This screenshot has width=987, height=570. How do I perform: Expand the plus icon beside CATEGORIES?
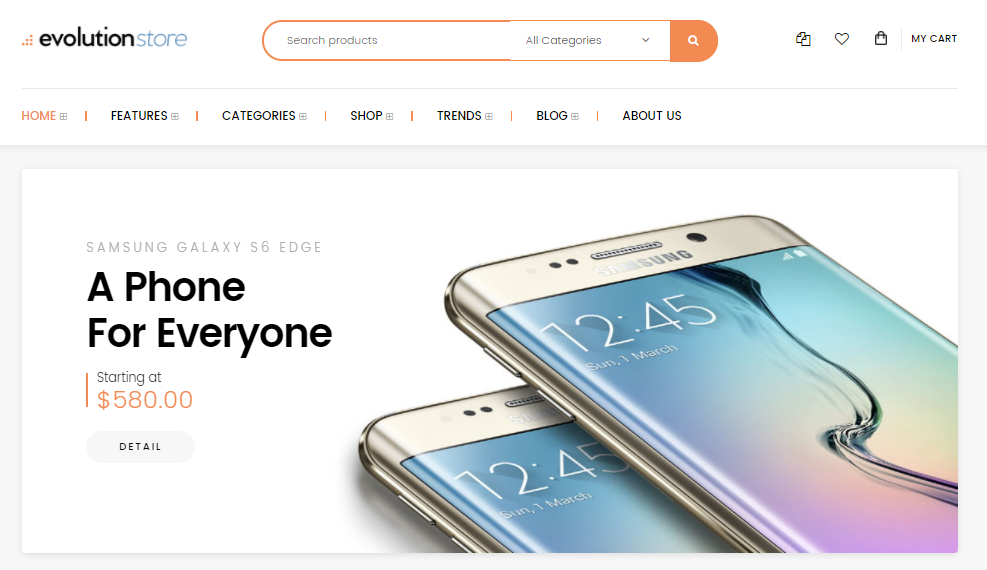point(303,116)
